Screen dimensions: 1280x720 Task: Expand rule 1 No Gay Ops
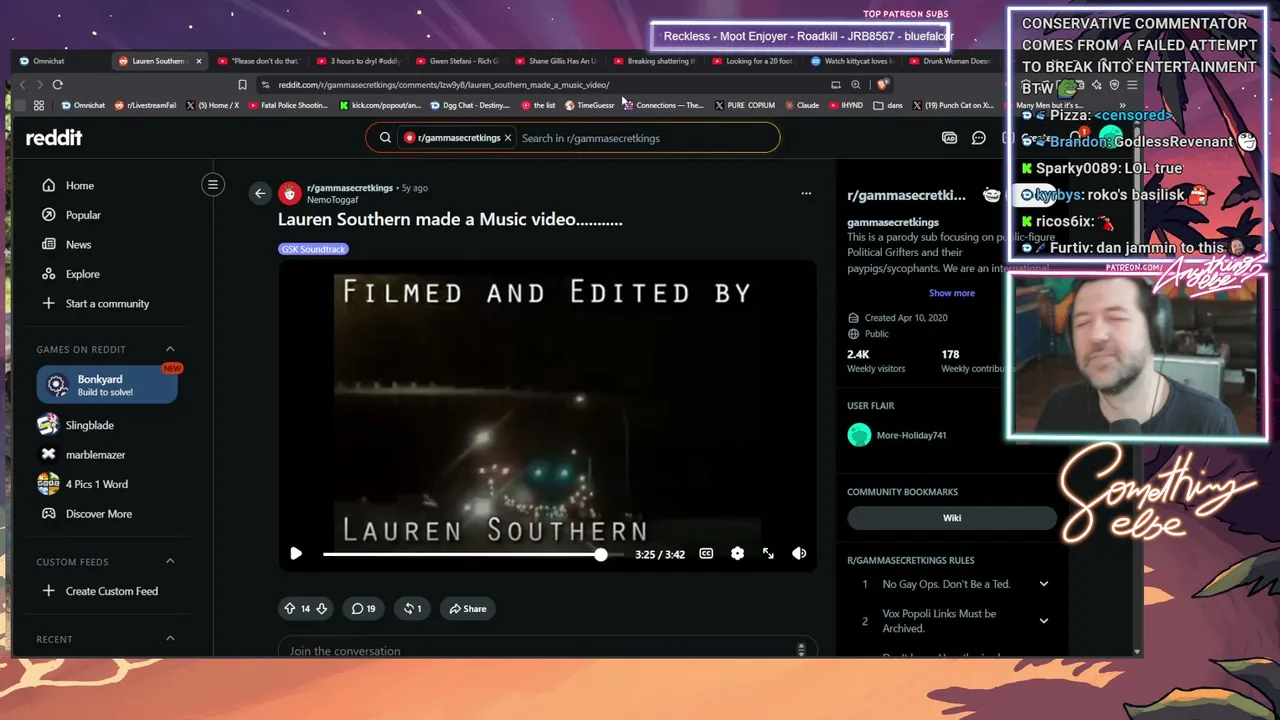coord(1043,584)
